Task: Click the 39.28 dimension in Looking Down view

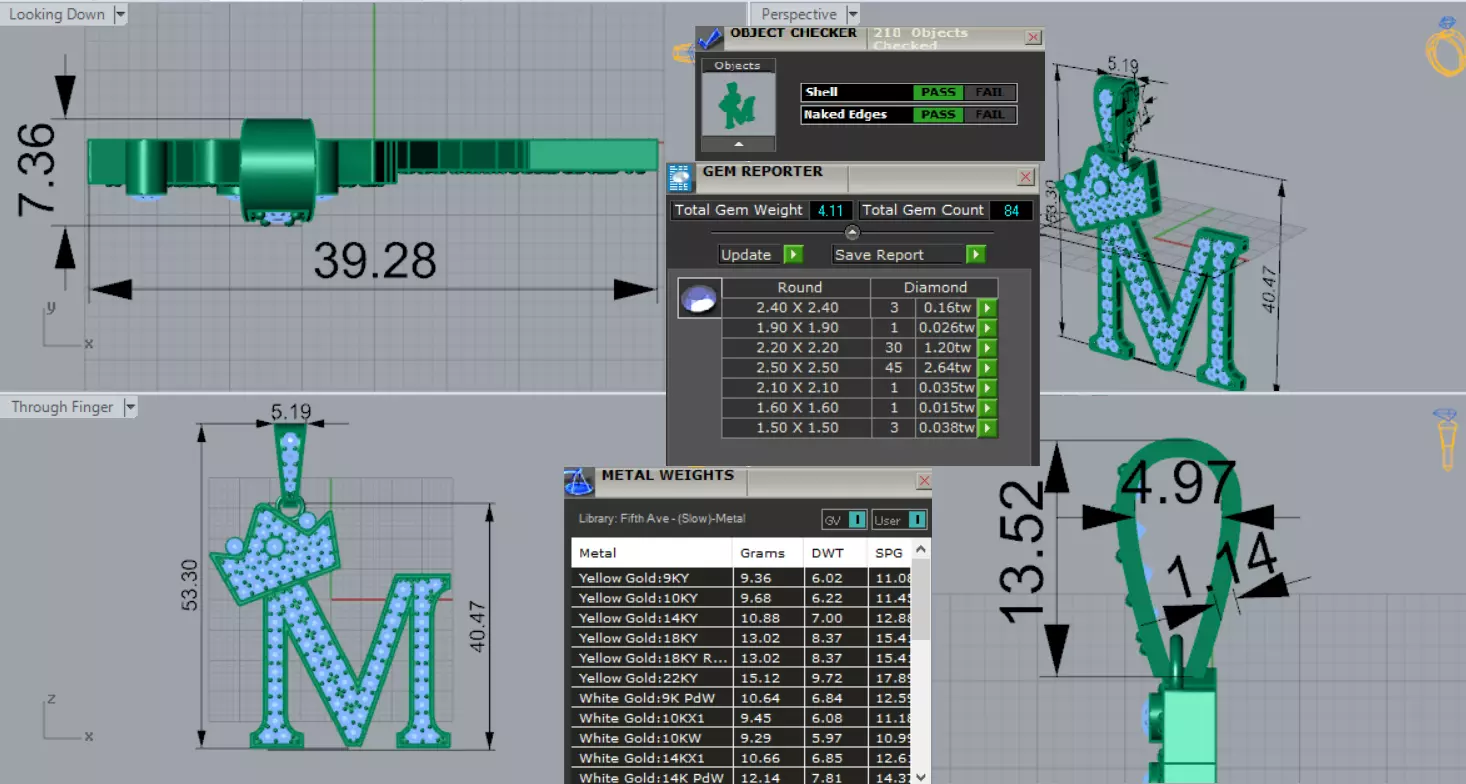Action: (375, 260)
